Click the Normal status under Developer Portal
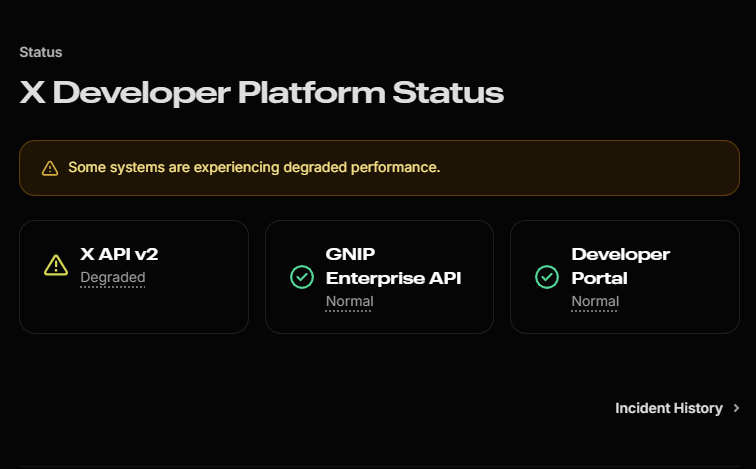This screenshot has width=756, height=469. tap(595, 301)
